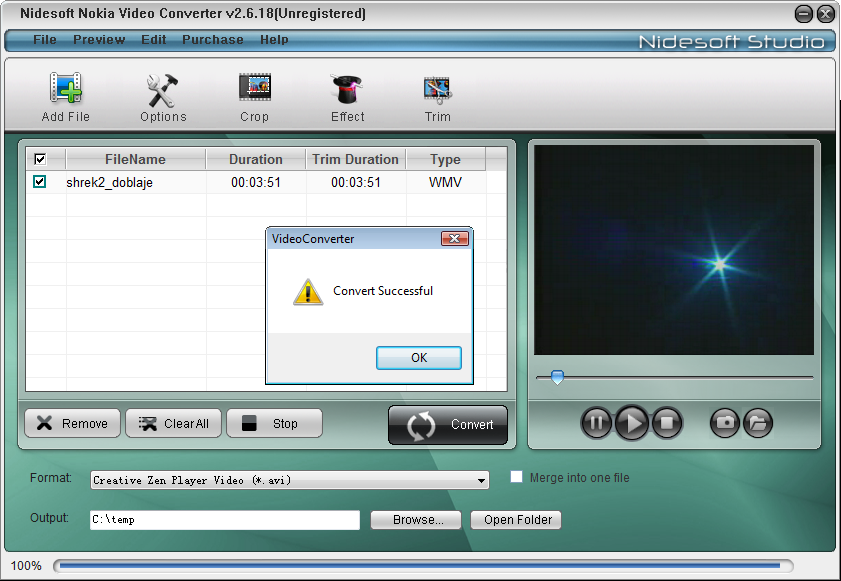Click OK in the Convert Successful dialog
The image size is (841, 581).
(x=418, y=358)
